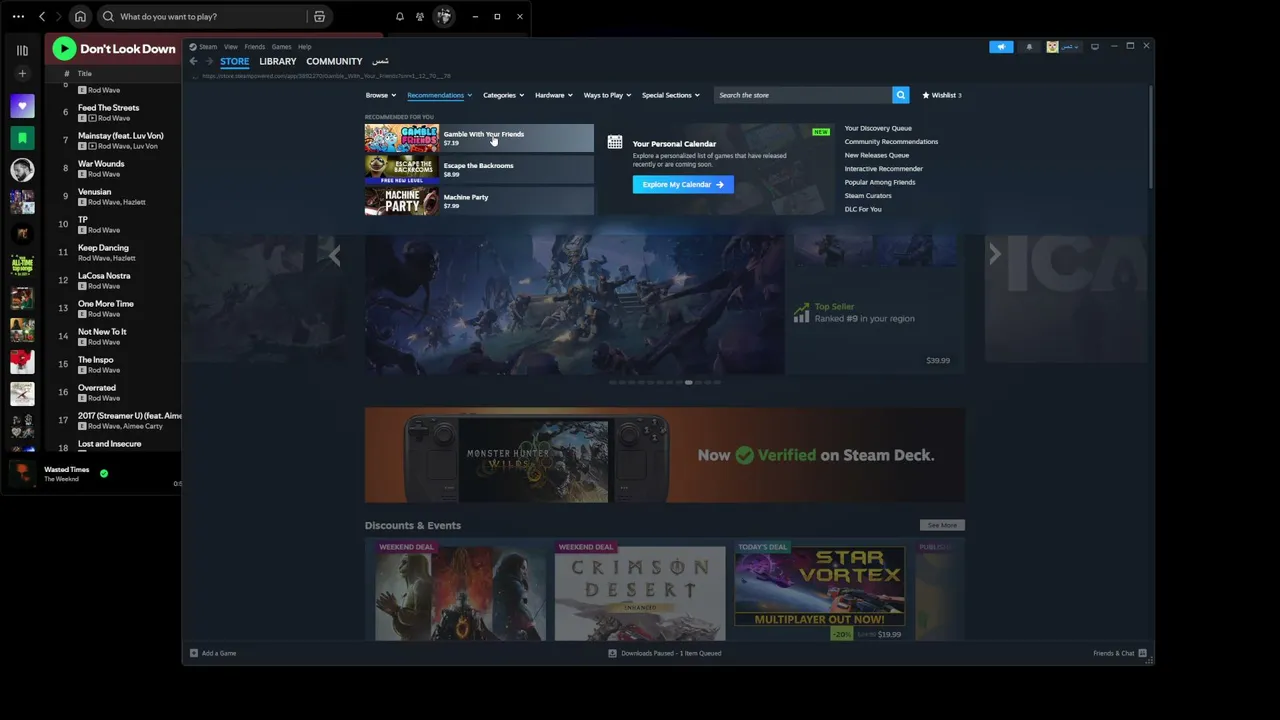
Task: Open Your Discovery Queue link
Action: coord(878,128)
